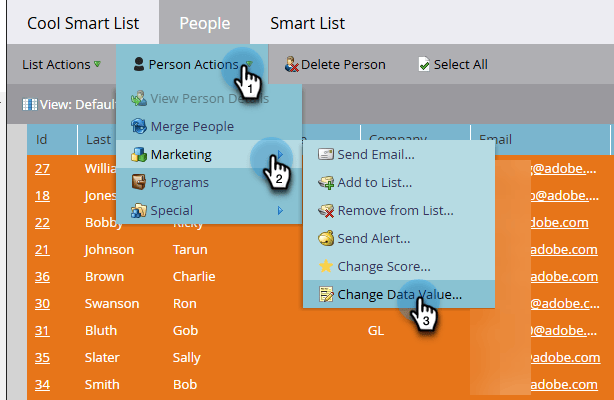Click the Send Alert bell icon
The width and height of the screenshot is (614, 400).
tap(326, 238)
